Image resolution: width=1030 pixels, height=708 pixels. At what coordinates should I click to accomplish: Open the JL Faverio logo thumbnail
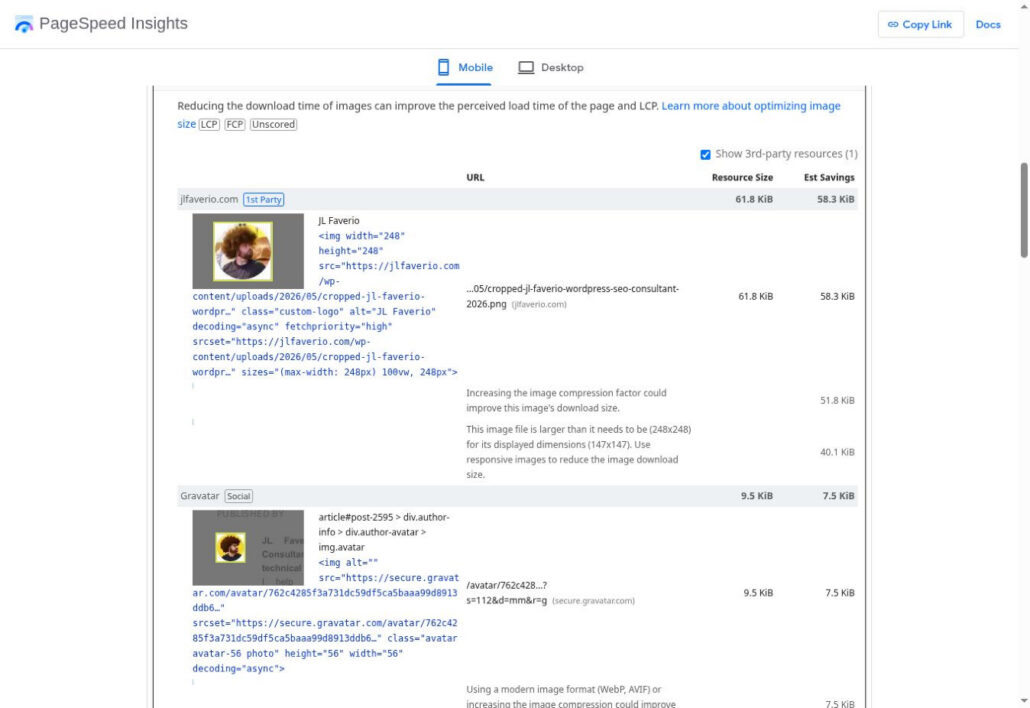pyautogui.click(x=248, y=251)
